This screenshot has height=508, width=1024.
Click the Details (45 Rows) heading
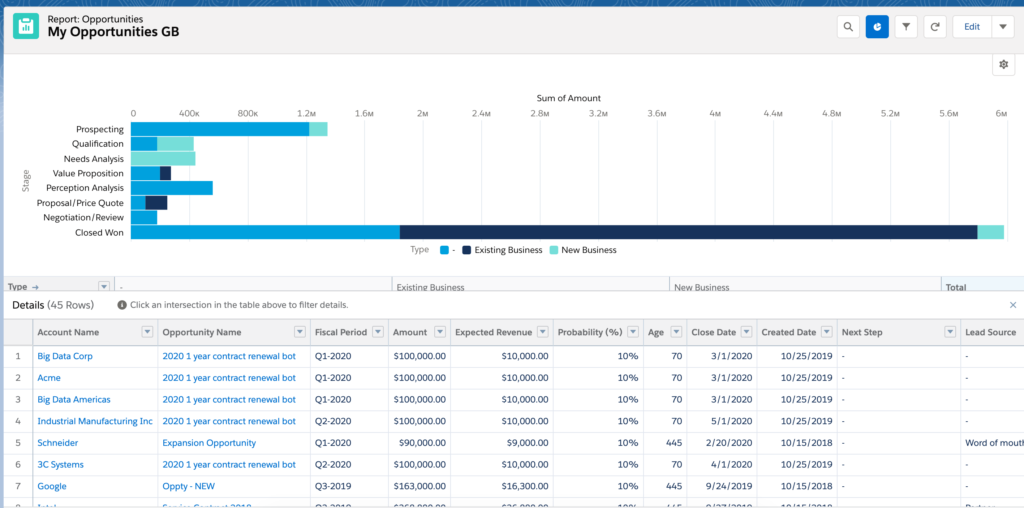click(x=53, y=305)
